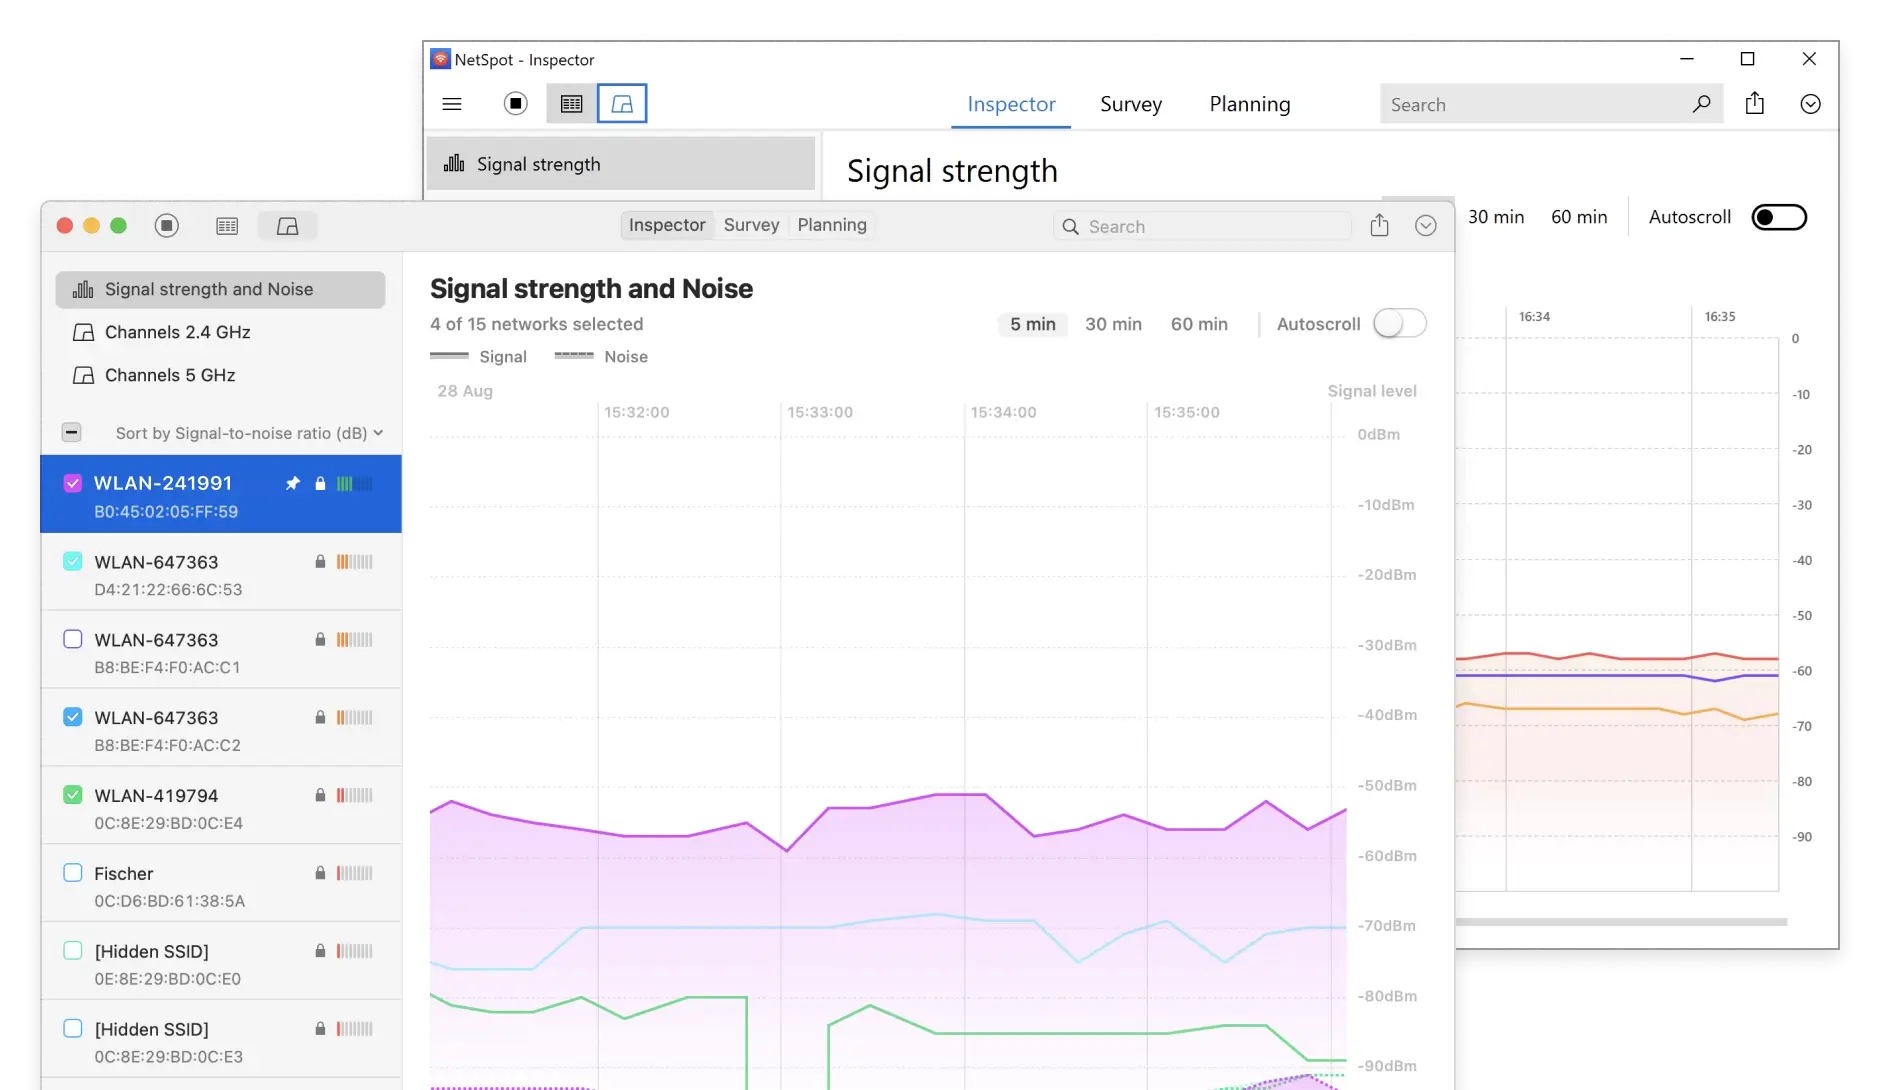Image resolution: width=1880 pixels, height=1090 pixels.
Task: Check [Hidden SSID] 0C:8E:29:BD:0C:E3 checkbox
Action: coord(73,1028)
